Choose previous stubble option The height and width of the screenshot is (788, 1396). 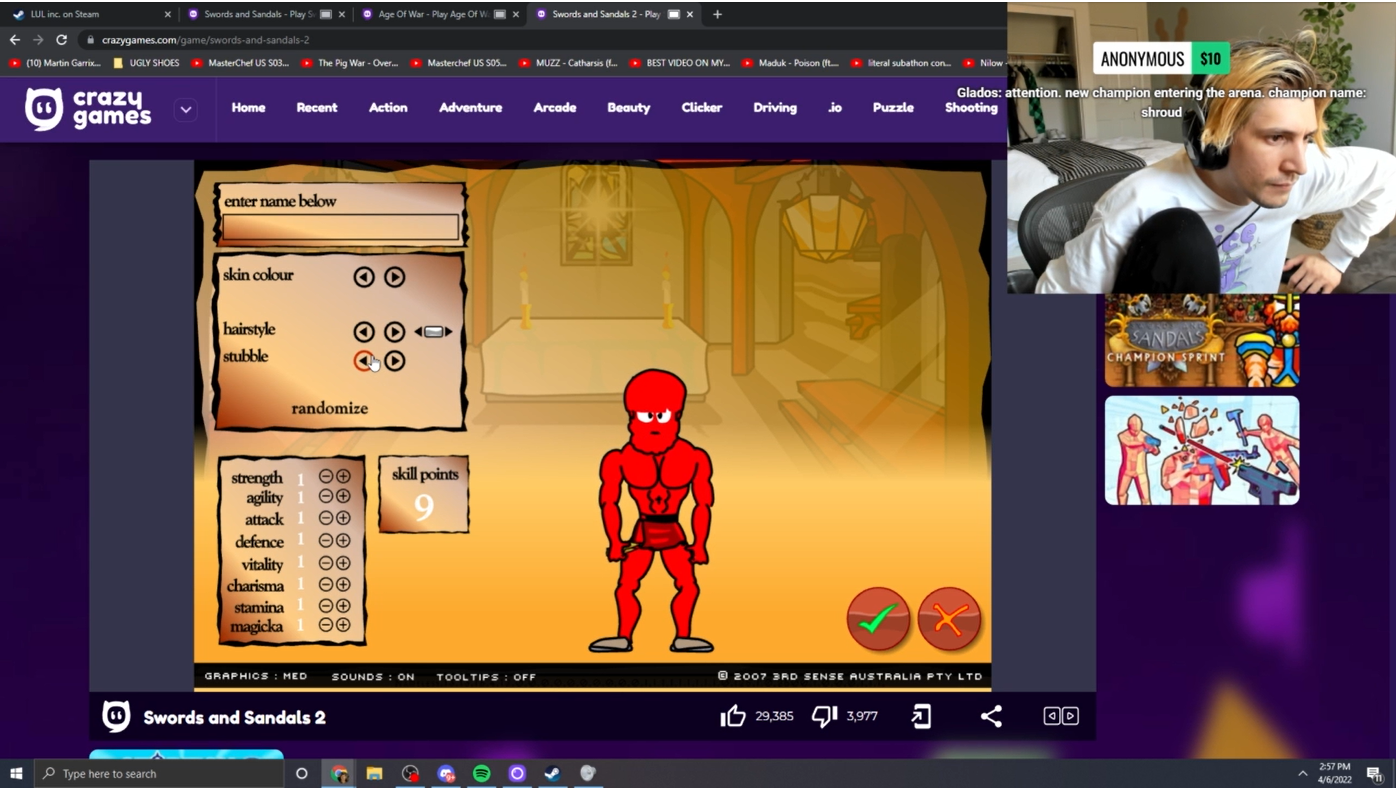click(x=364, y=361)
